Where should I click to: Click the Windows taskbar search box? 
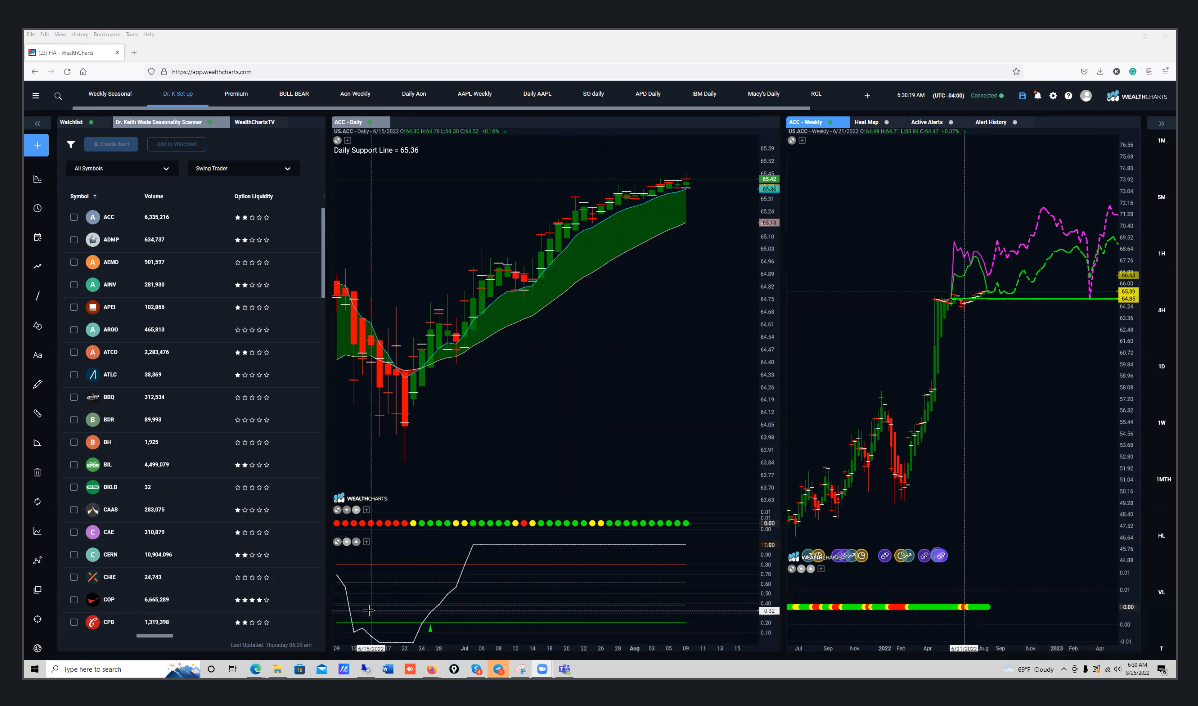point(122,669)
